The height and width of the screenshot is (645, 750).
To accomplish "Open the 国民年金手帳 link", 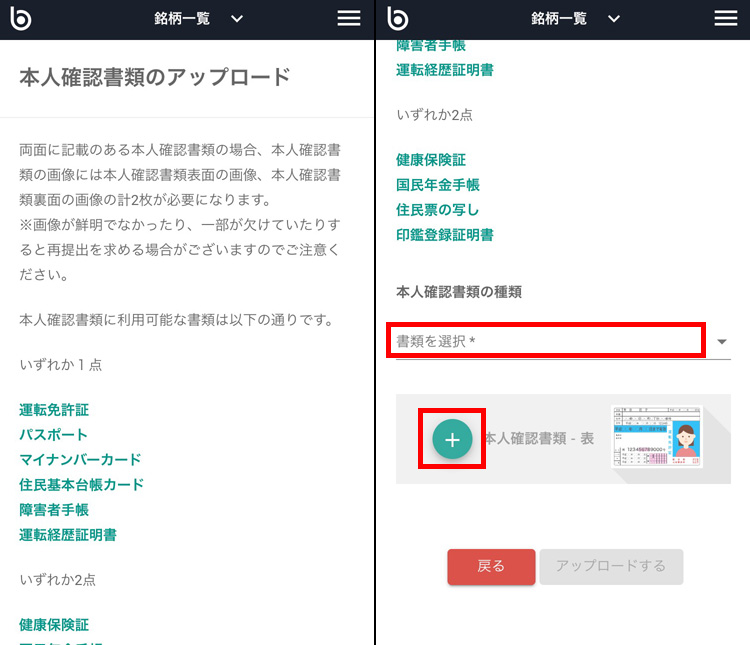I will tap(438, 185).
